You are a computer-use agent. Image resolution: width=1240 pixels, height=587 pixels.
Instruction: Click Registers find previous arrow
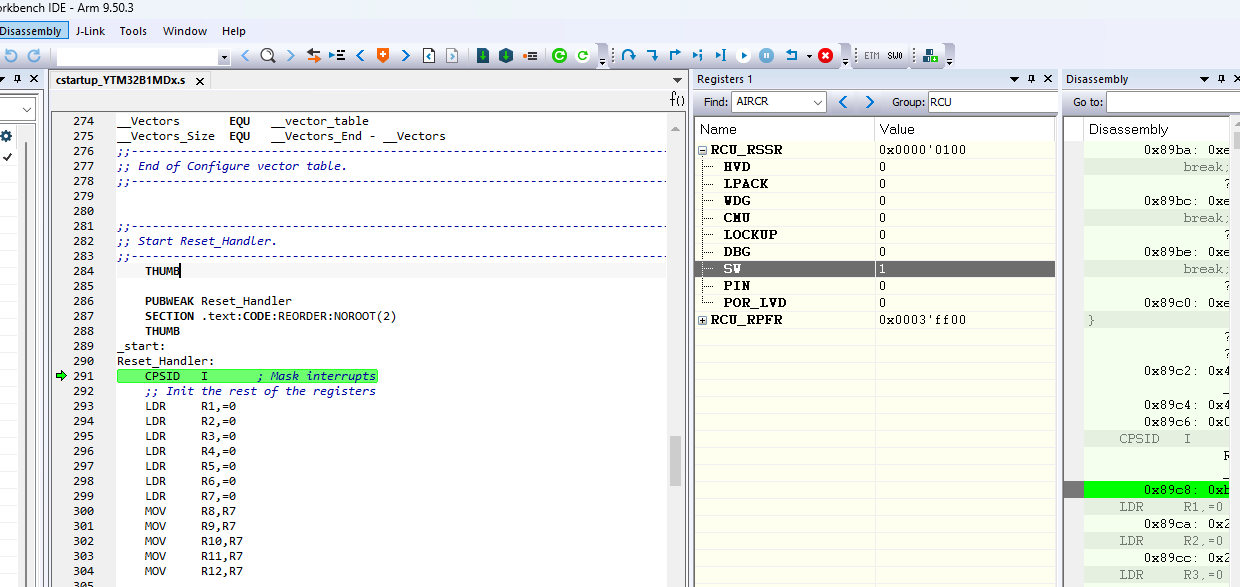click(x=843, y=102)
